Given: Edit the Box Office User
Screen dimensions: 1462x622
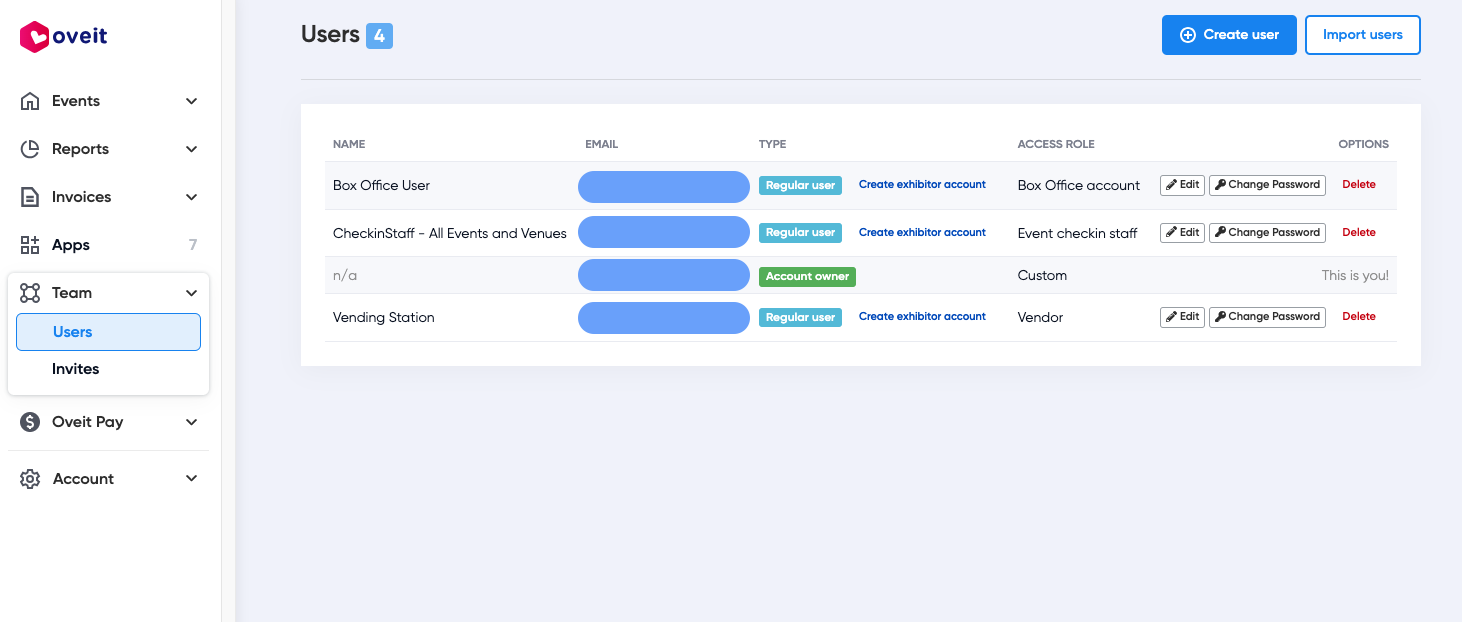Looking at the screenshot, I should pos(1182,185).
